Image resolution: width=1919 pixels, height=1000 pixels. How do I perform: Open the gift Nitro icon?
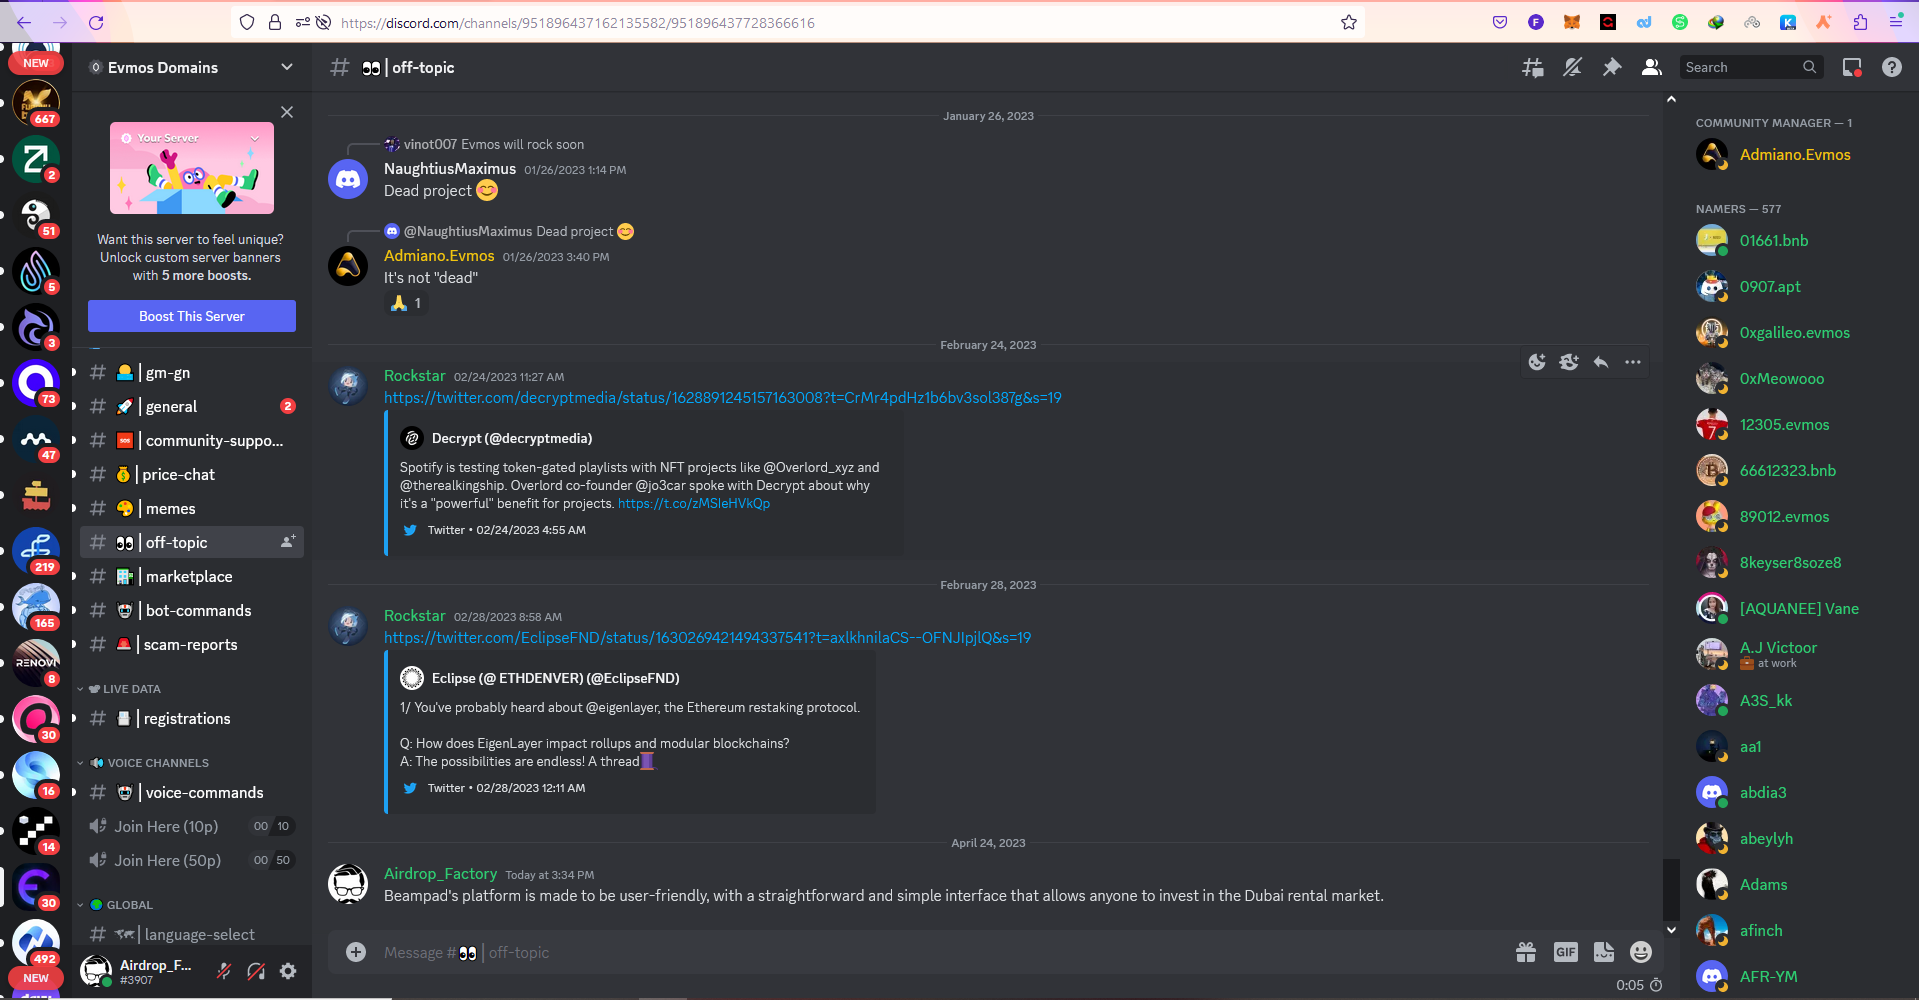[1525, 952]
